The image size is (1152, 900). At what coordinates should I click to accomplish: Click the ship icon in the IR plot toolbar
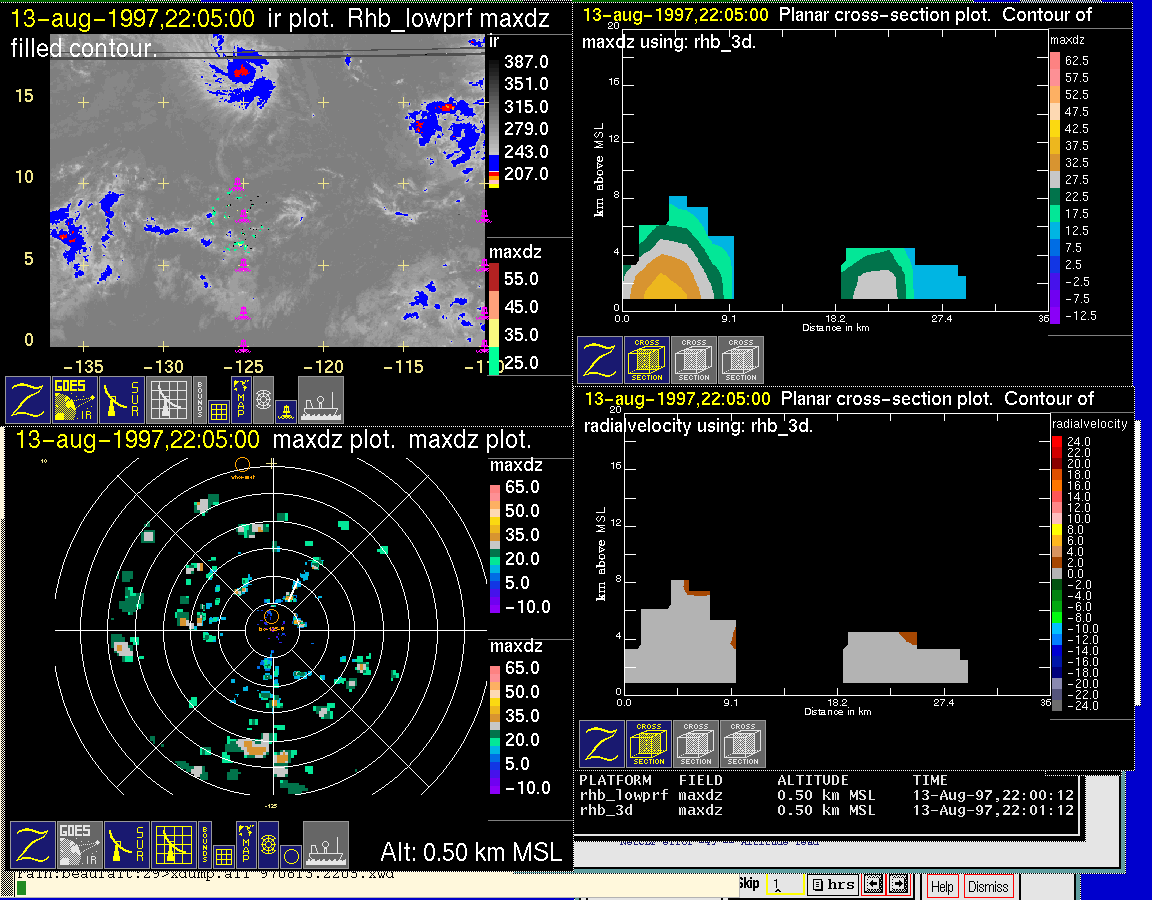coord(321,400)
